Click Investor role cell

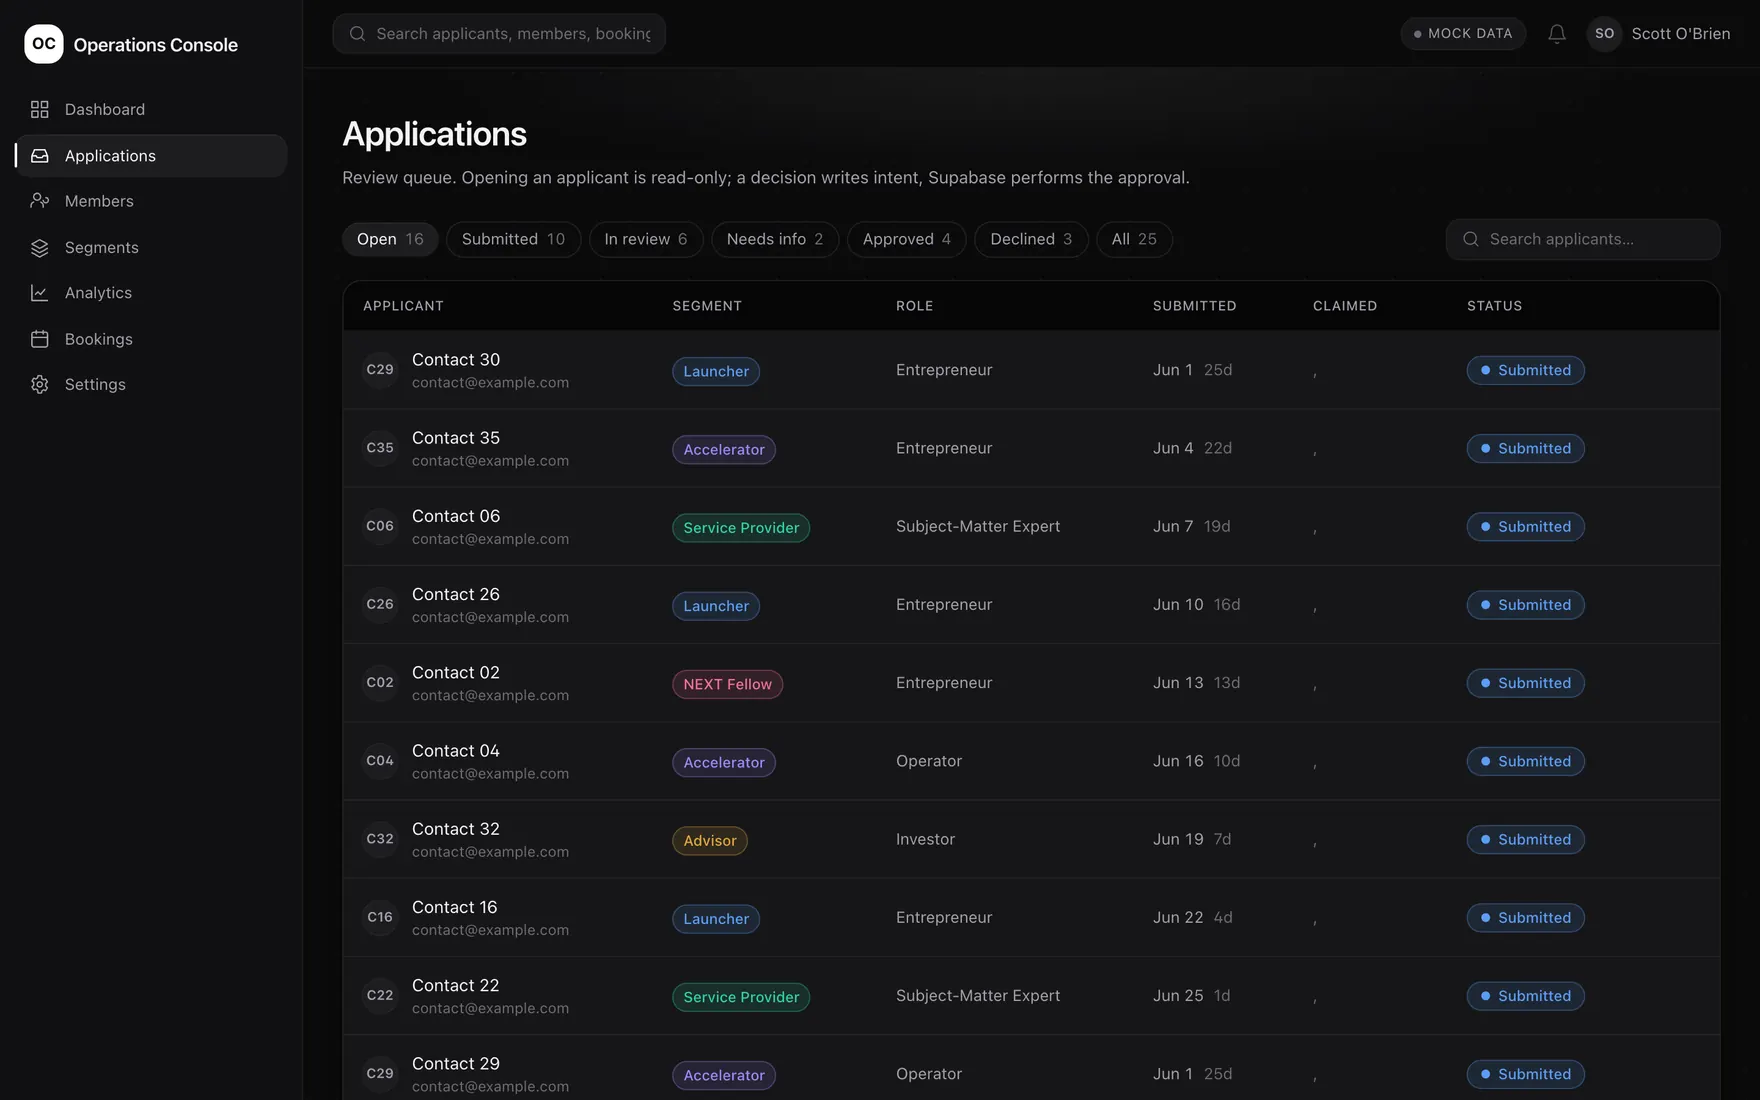[x=925, y=839]
